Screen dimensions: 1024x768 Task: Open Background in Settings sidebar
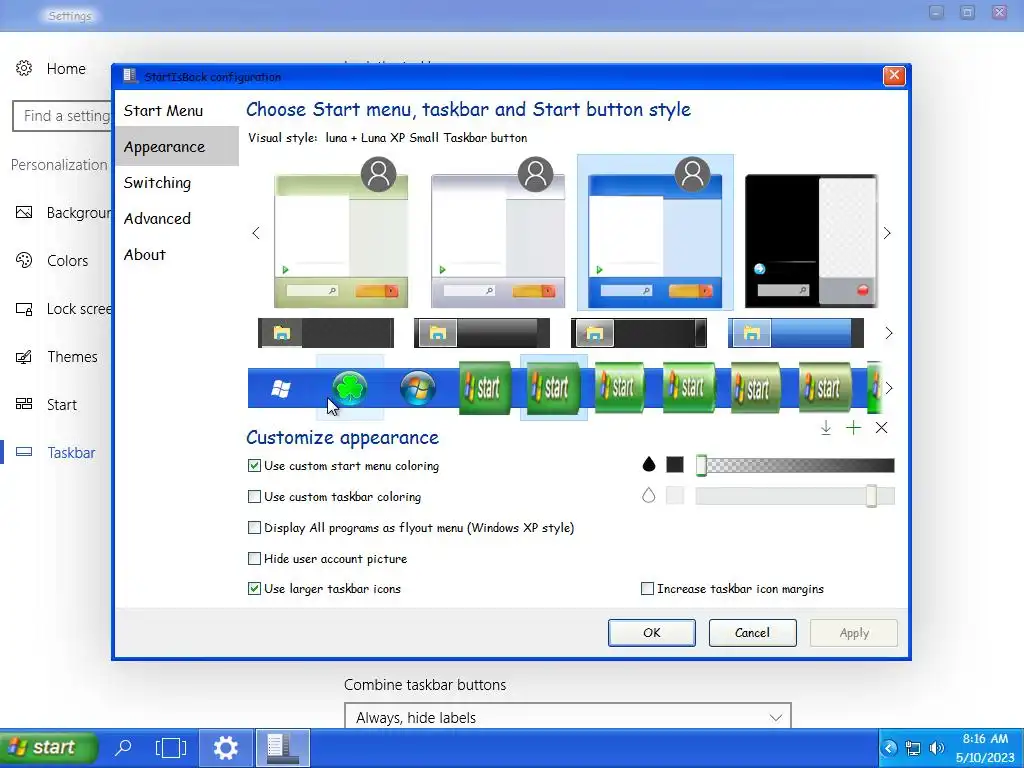pyautogui.click(x=64, y=213)
